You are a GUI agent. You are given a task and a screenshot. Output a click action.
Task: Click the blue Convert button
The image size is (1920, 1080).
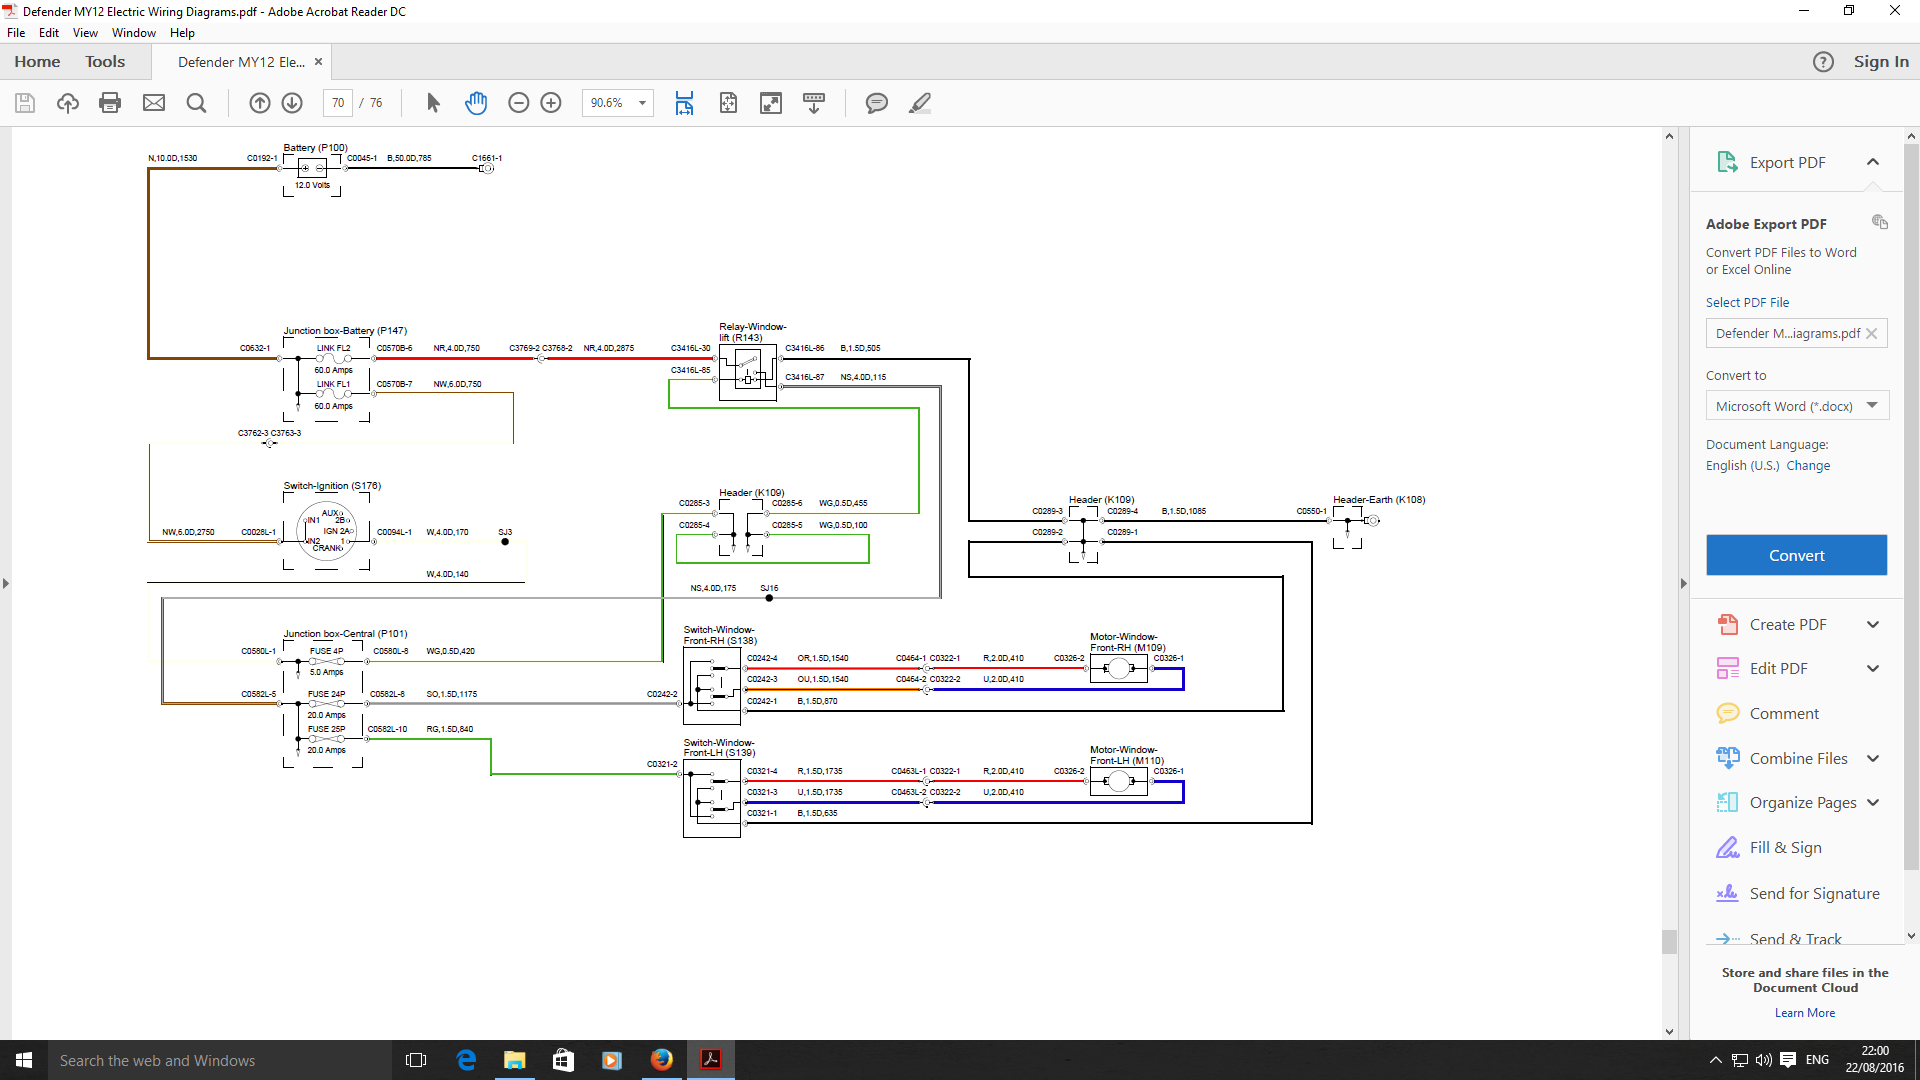pos(1796,555)
